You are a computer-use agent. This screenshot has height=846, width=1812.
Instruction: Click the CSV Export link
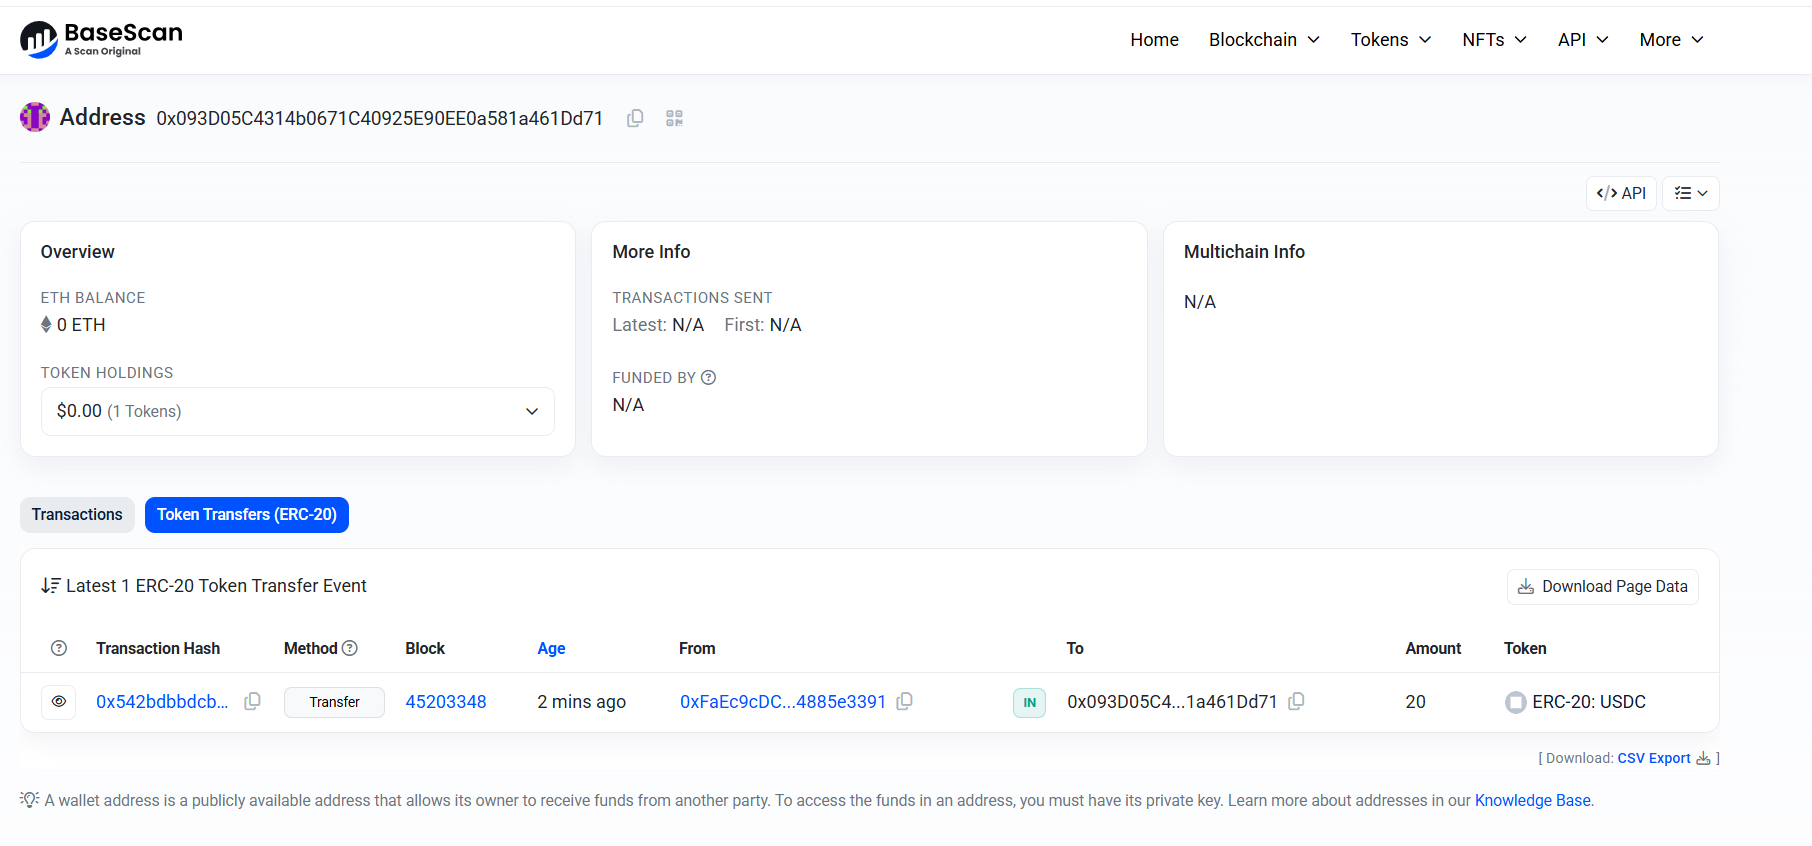click(x=1654, y=758)
